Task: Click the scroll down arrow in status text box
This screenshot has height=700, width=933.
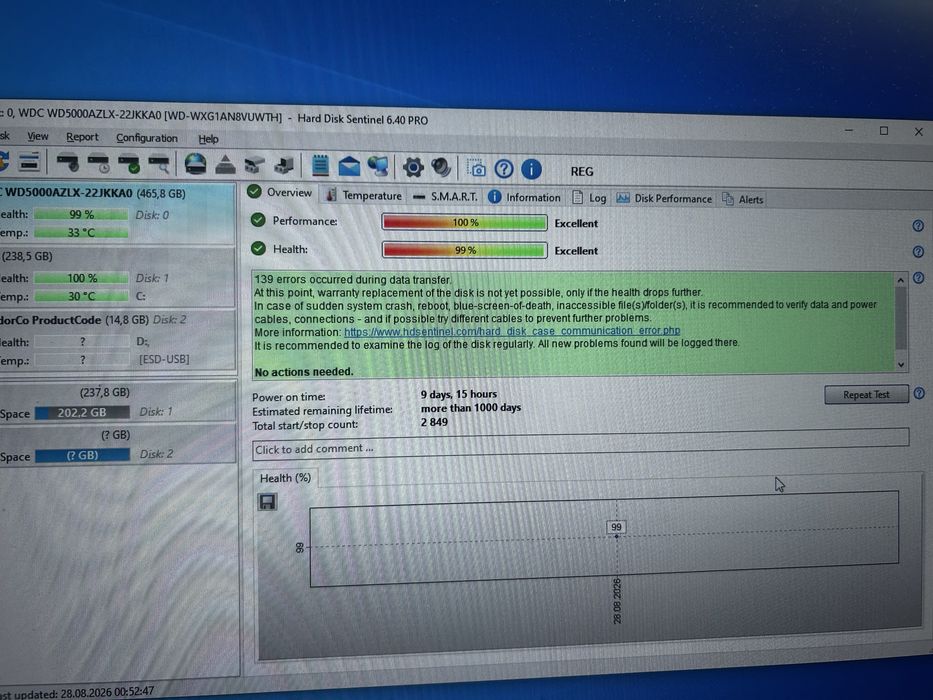Action: 901,364
